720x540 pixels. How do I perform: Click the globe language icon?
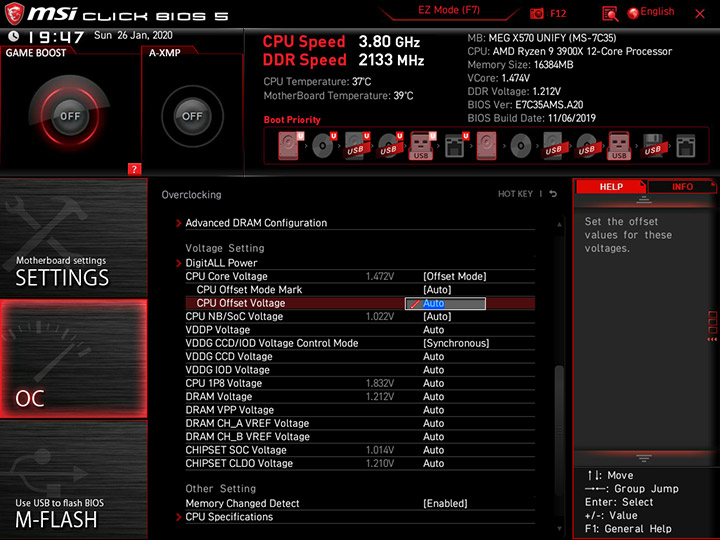(x=633, y=13)
